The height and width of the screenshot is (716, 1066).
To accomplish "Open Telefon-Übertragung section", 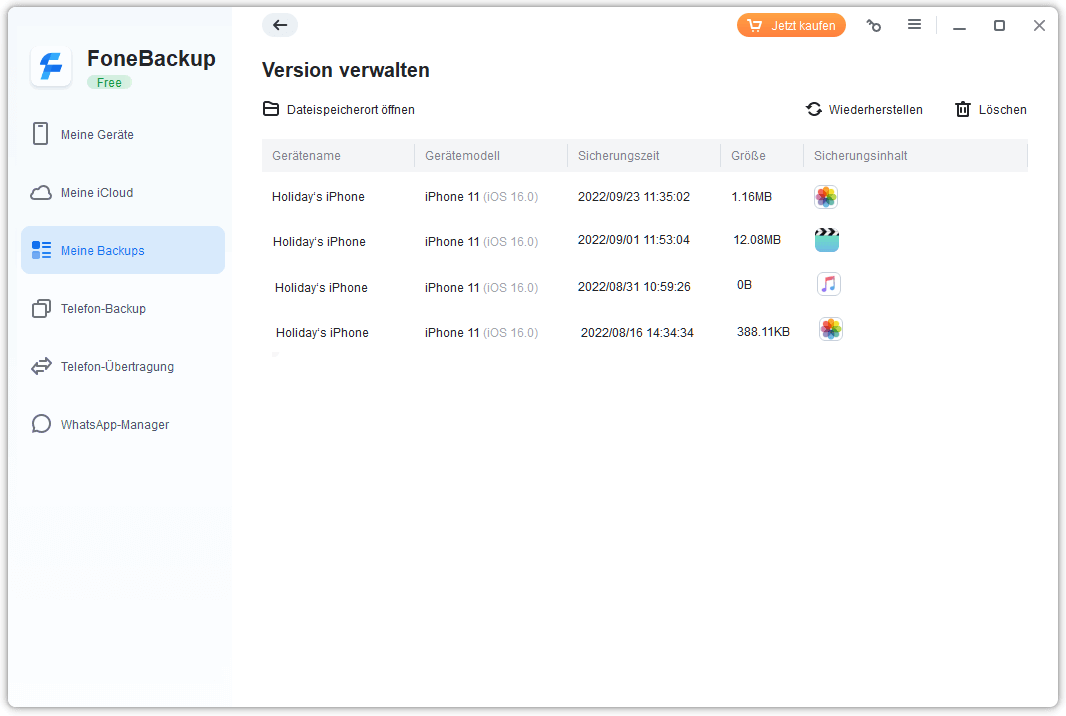I will coord(122,366).
